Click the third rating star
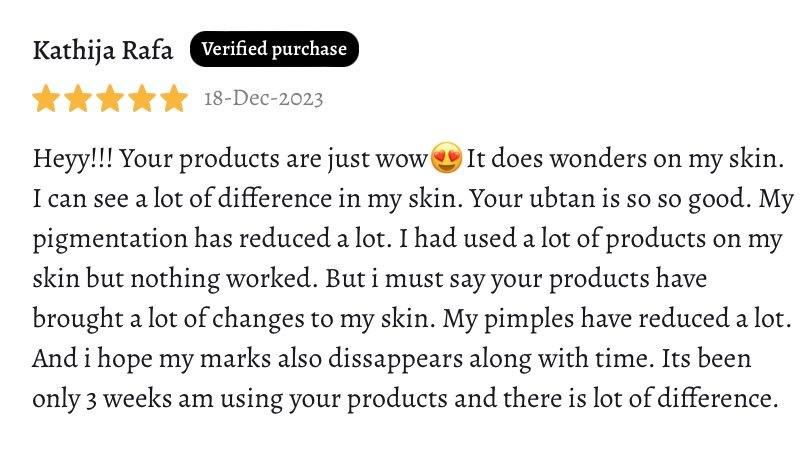 coord(110,98)
